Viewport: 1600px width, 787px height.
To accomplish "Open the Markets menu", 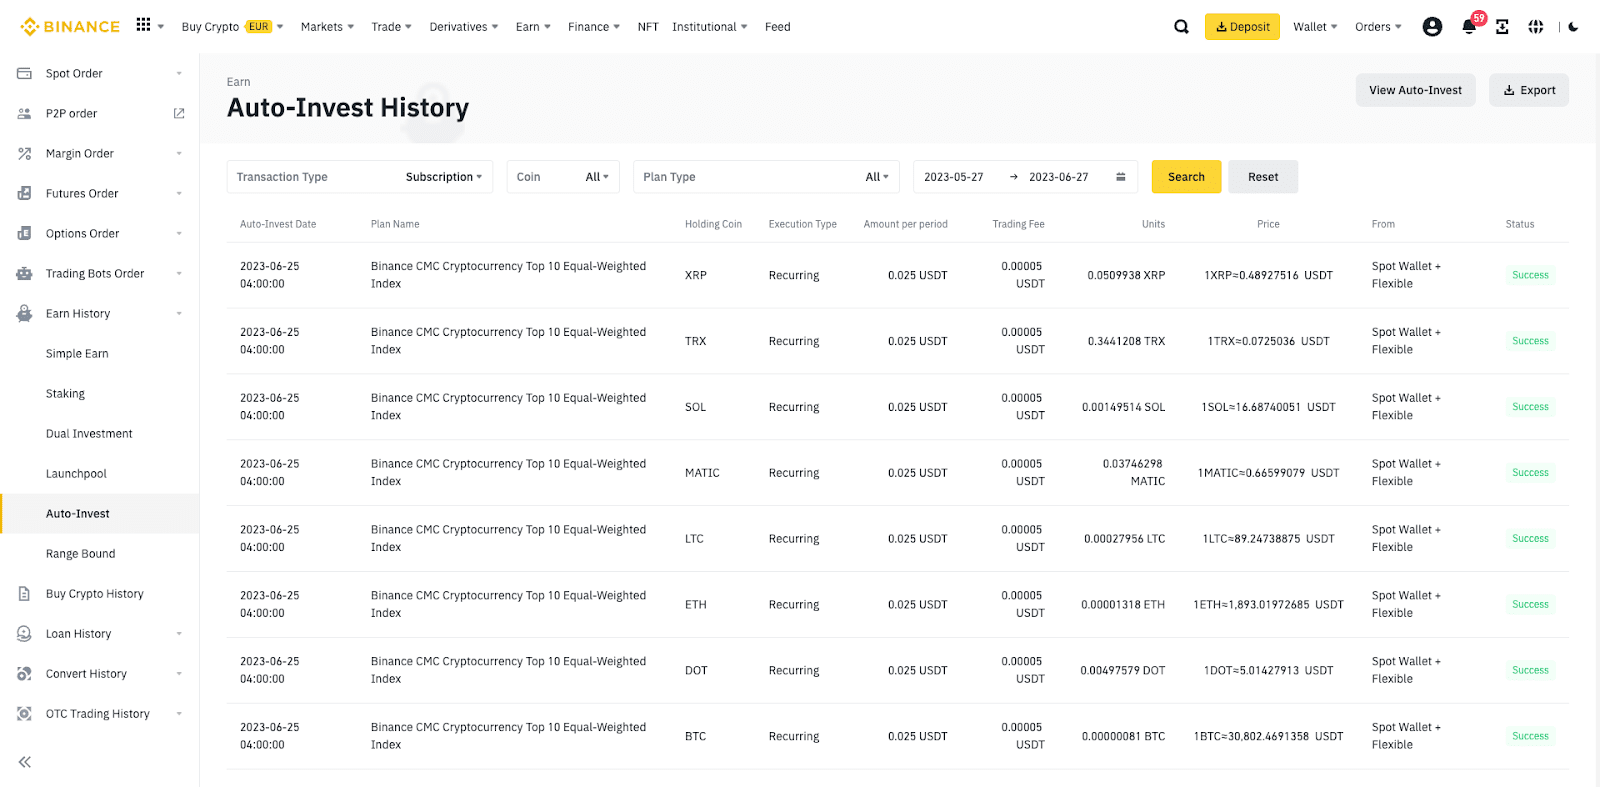I will tap(327, 27).
